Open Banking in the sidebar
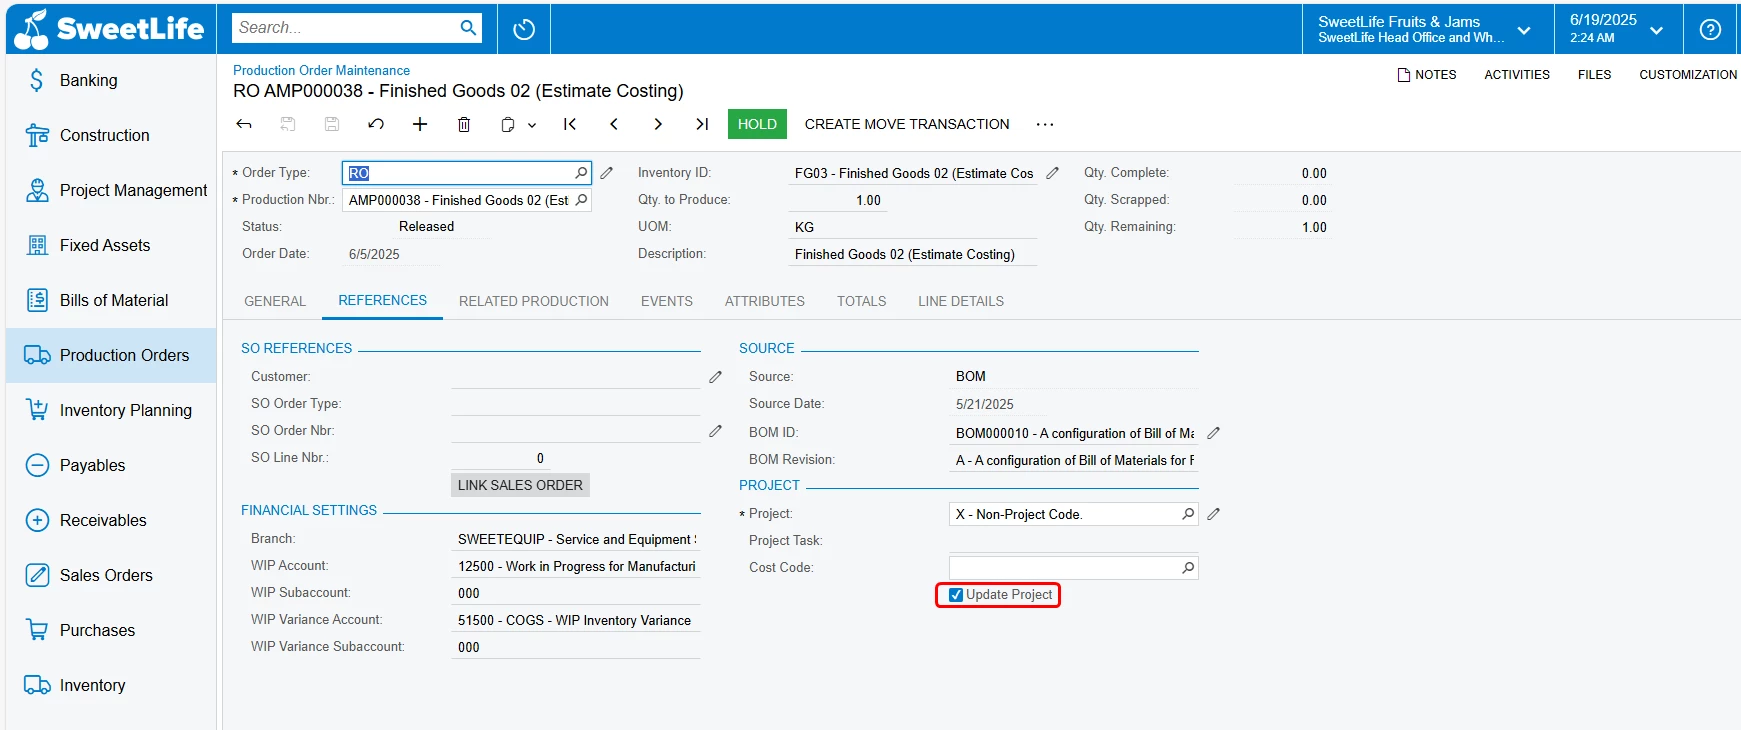This screenshot has height=730, width=1741. point(111,80)
